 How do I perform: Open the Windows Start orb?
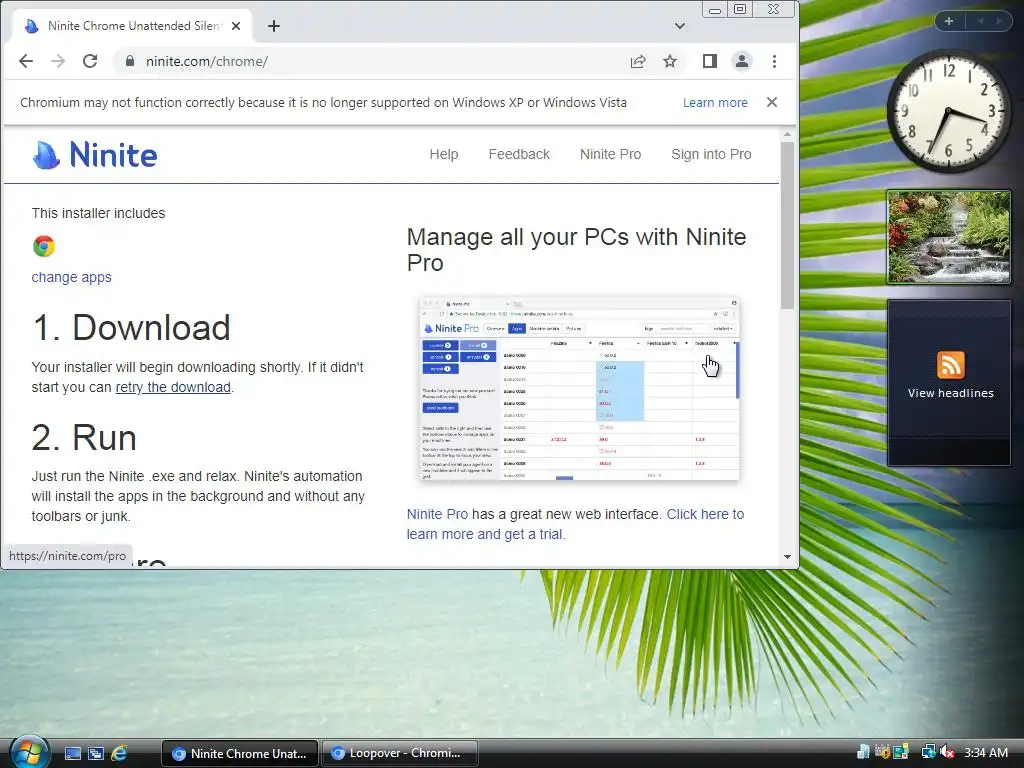tap(29, 752)
